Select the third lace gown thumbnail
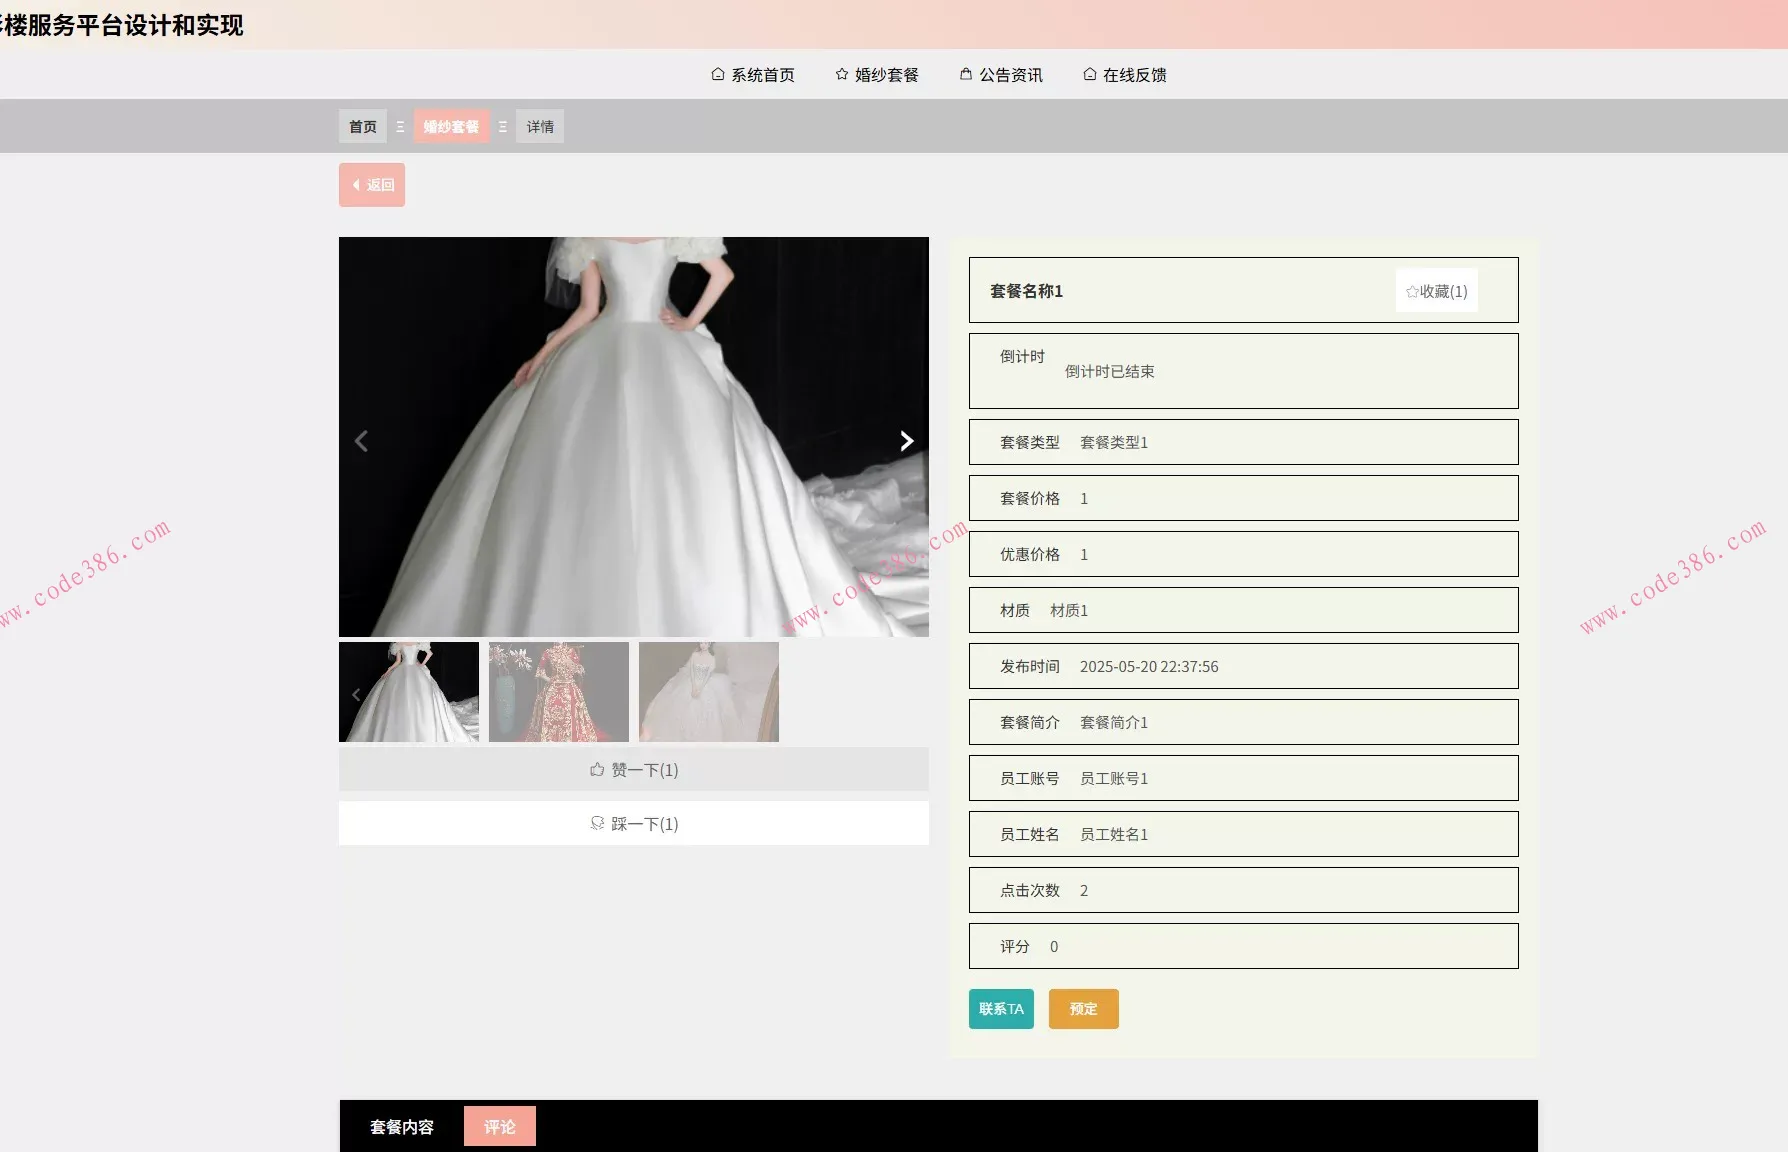 coord(709,692)
